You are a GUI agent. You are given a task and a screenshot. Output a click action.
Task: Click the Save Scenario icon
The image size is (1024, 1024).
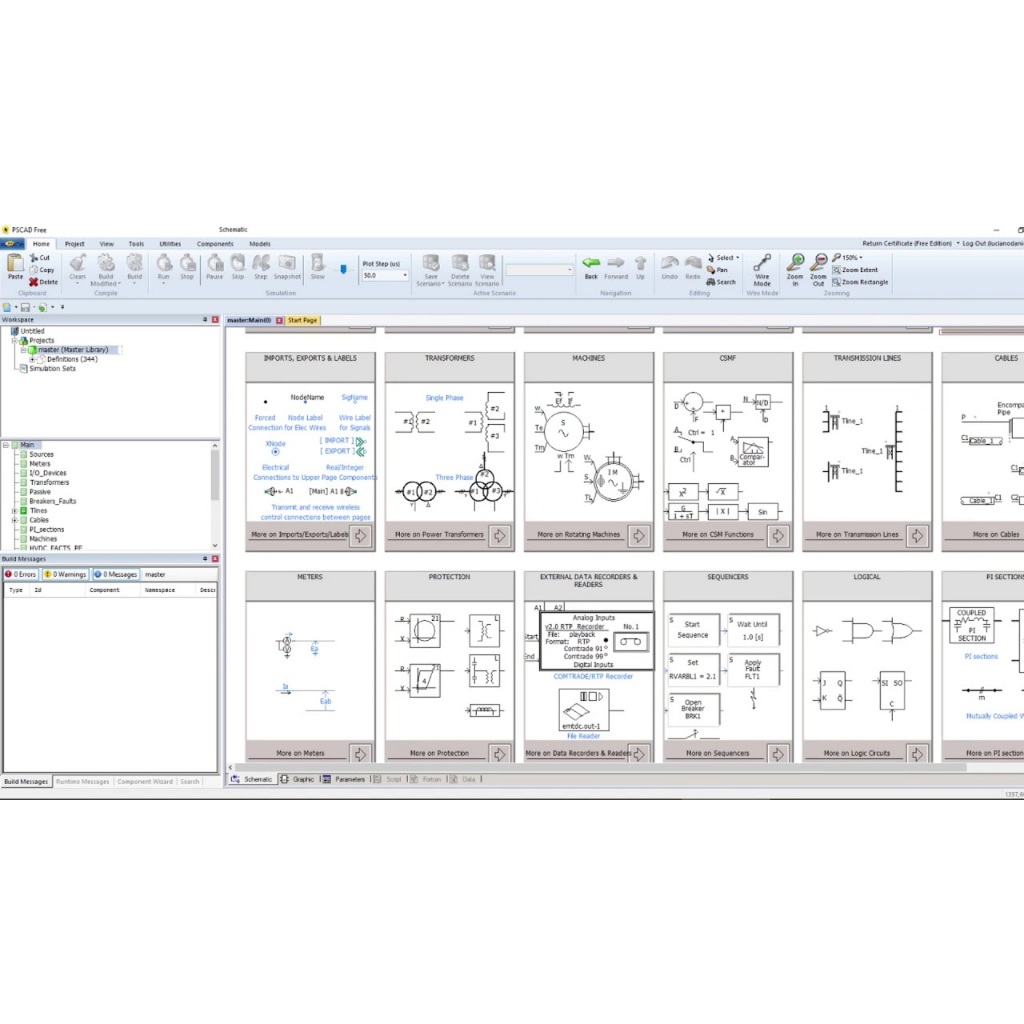431,263
